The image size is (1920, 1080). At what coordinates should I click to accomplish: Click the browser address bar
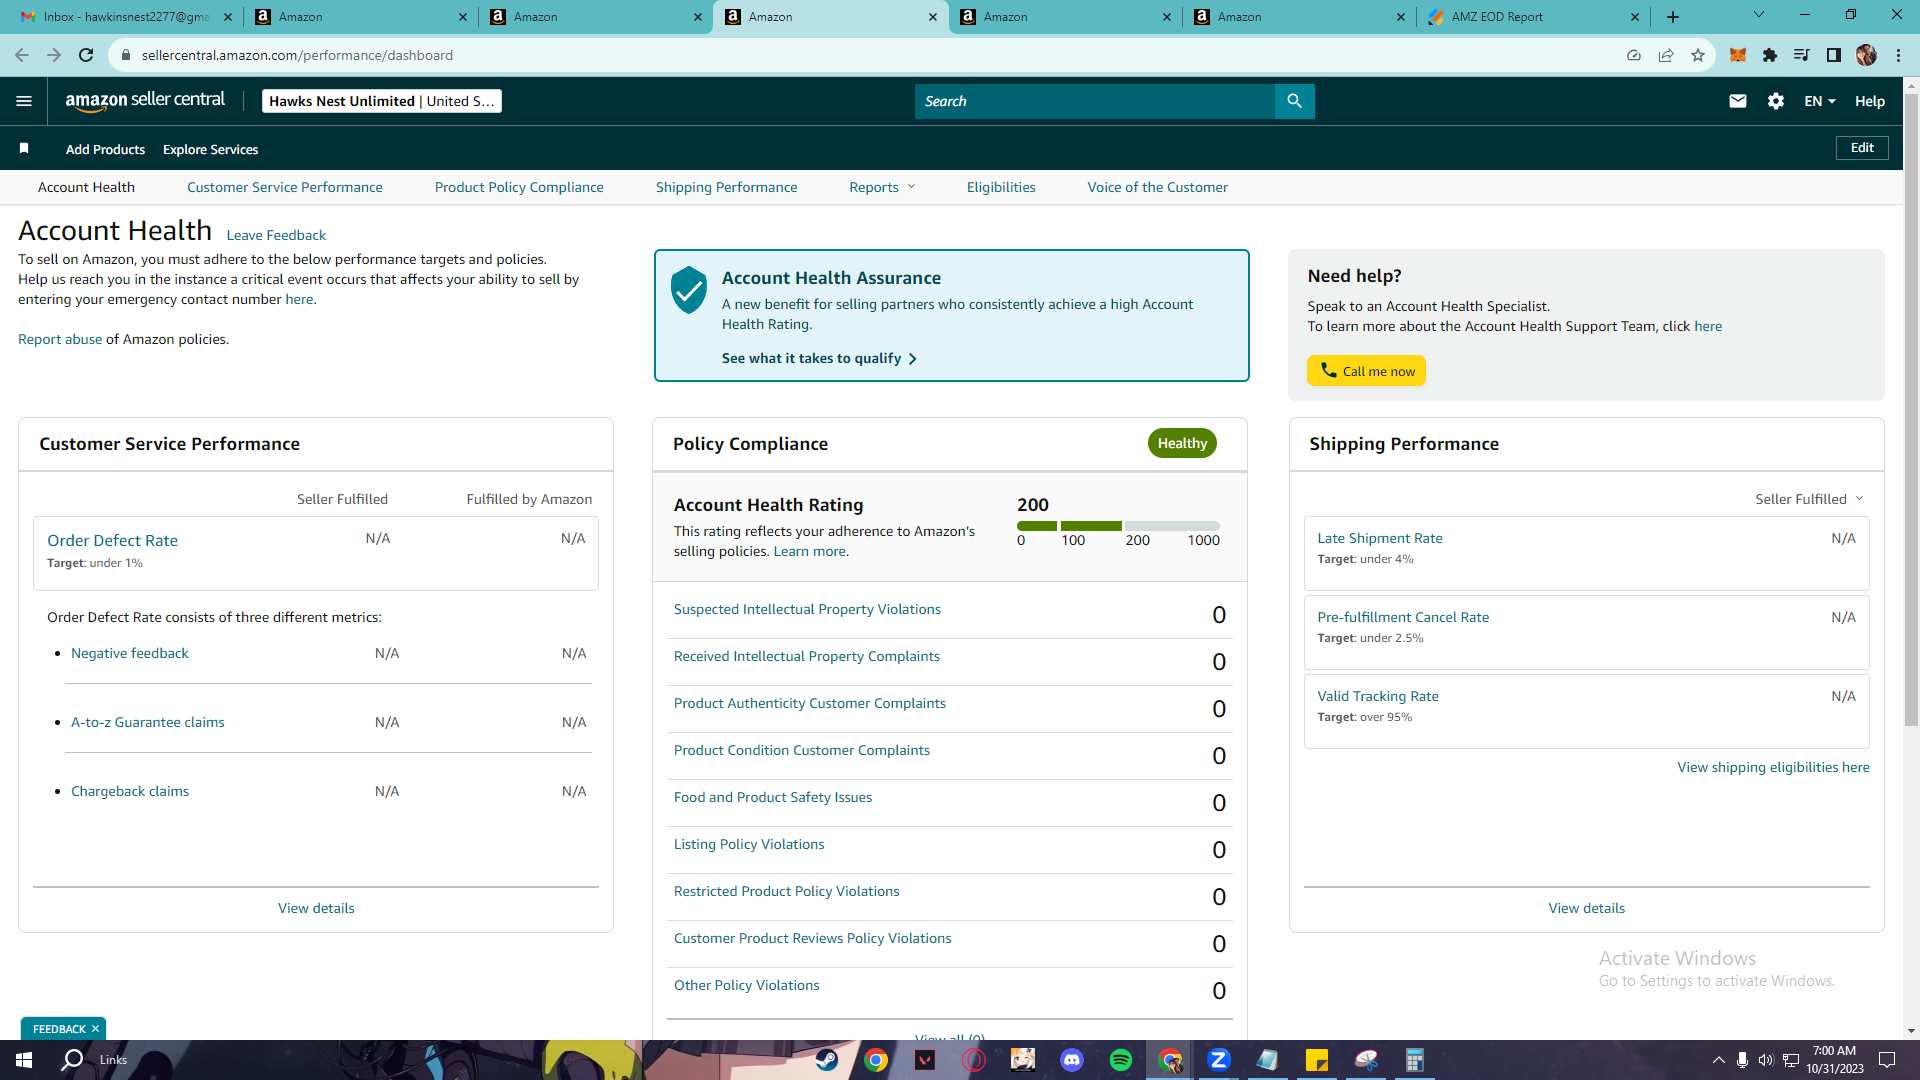(870, 55)
